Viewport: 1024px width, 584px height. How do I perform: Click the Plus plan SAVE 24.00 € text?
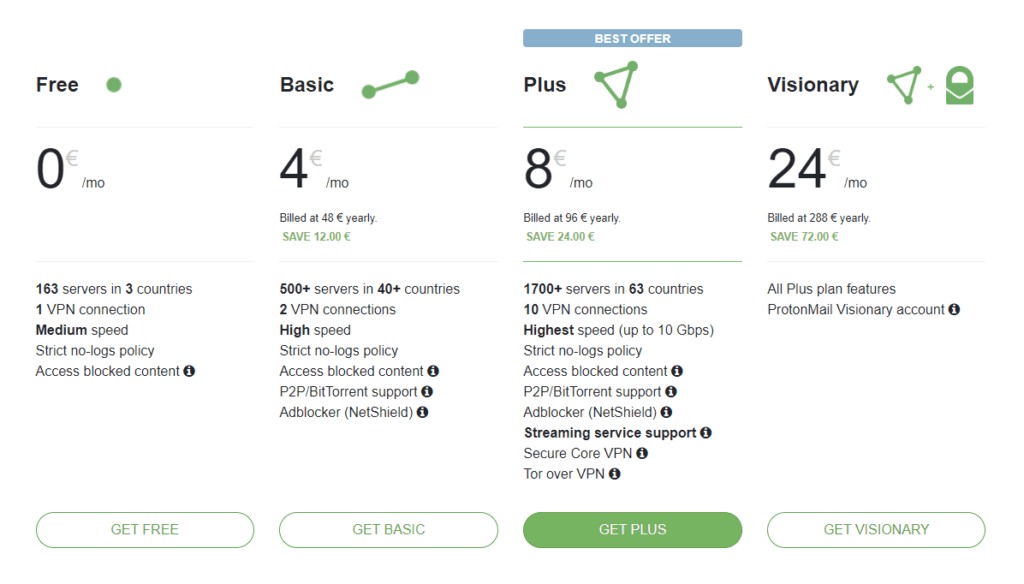(x=560, y=237)
